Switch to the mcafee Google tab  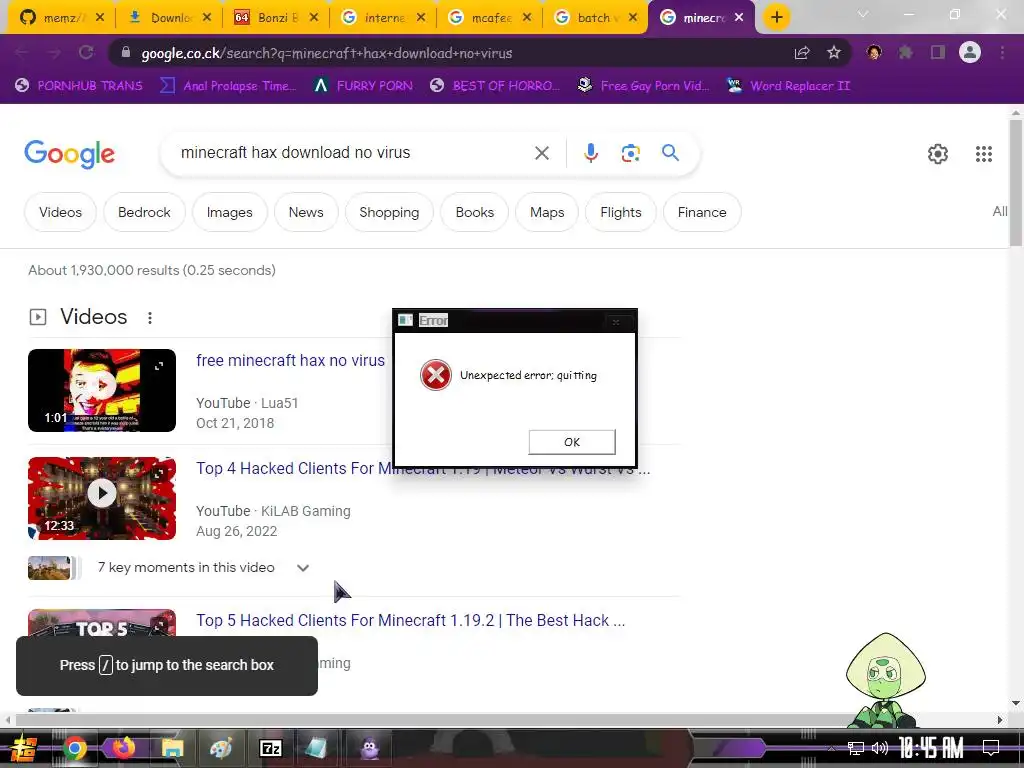490,18
